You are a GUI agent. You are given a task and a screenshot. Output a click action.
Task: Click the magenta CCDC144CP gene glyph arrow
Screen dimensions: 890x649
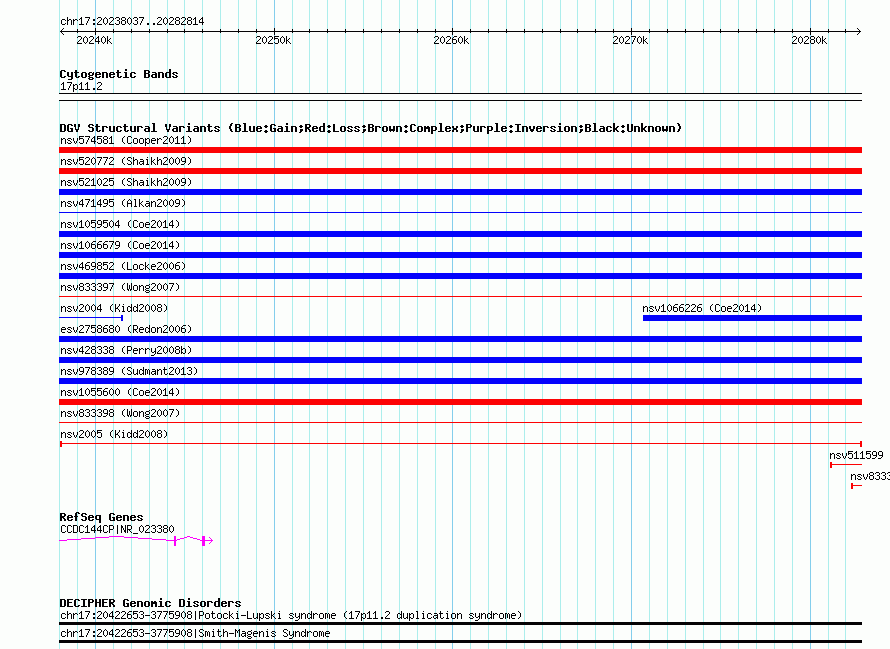click(136, 540)
